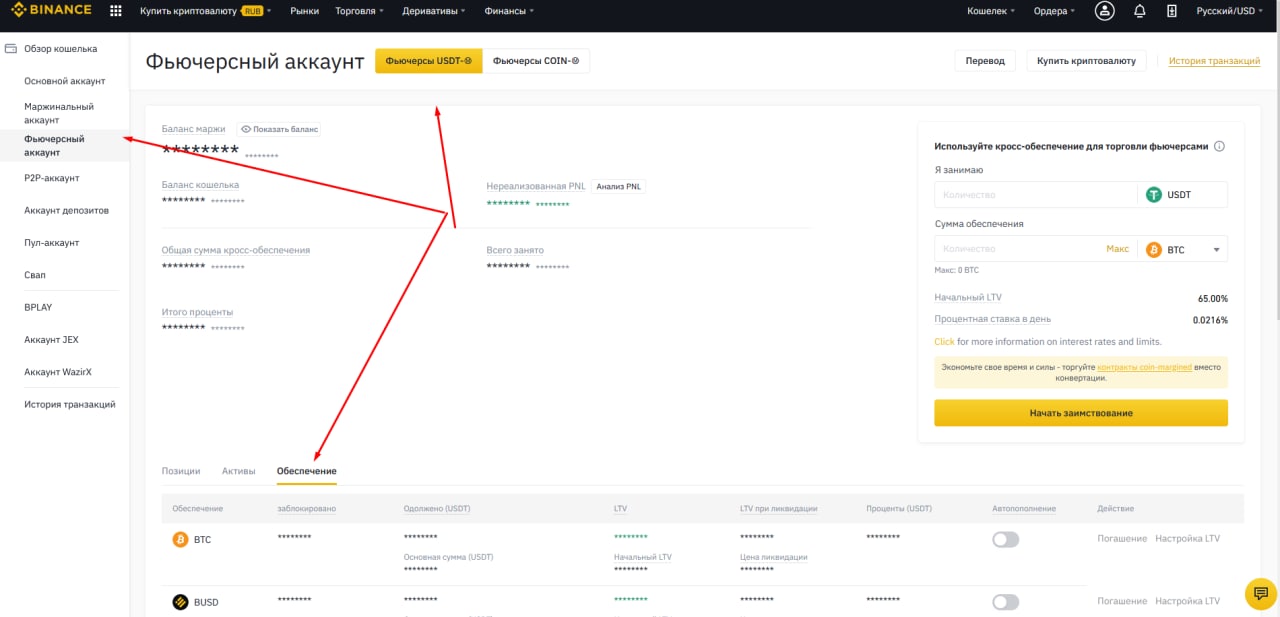Screen dimensions: 1280x617
Task: Click the app download icon in header
Action: 1171,11
